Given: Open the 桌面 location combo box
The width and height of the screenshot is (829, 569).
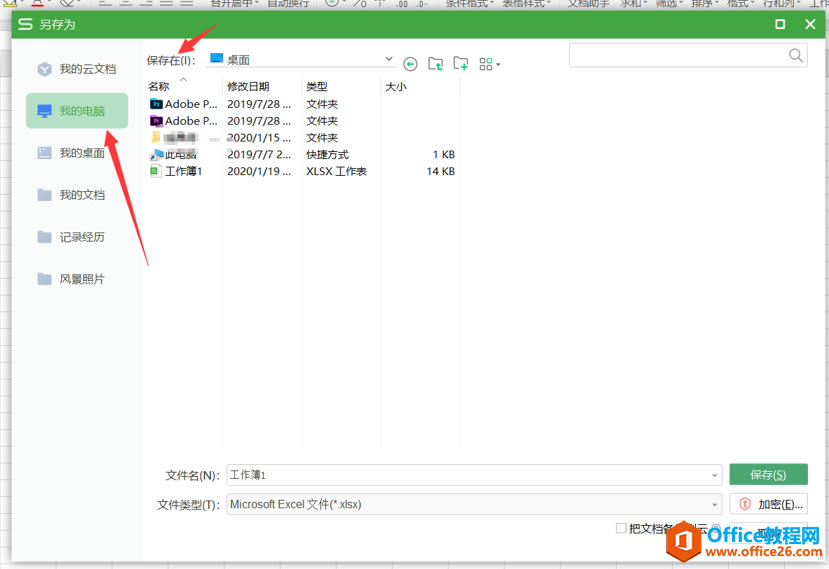Looking at the screenshot, I should (300, 60).
